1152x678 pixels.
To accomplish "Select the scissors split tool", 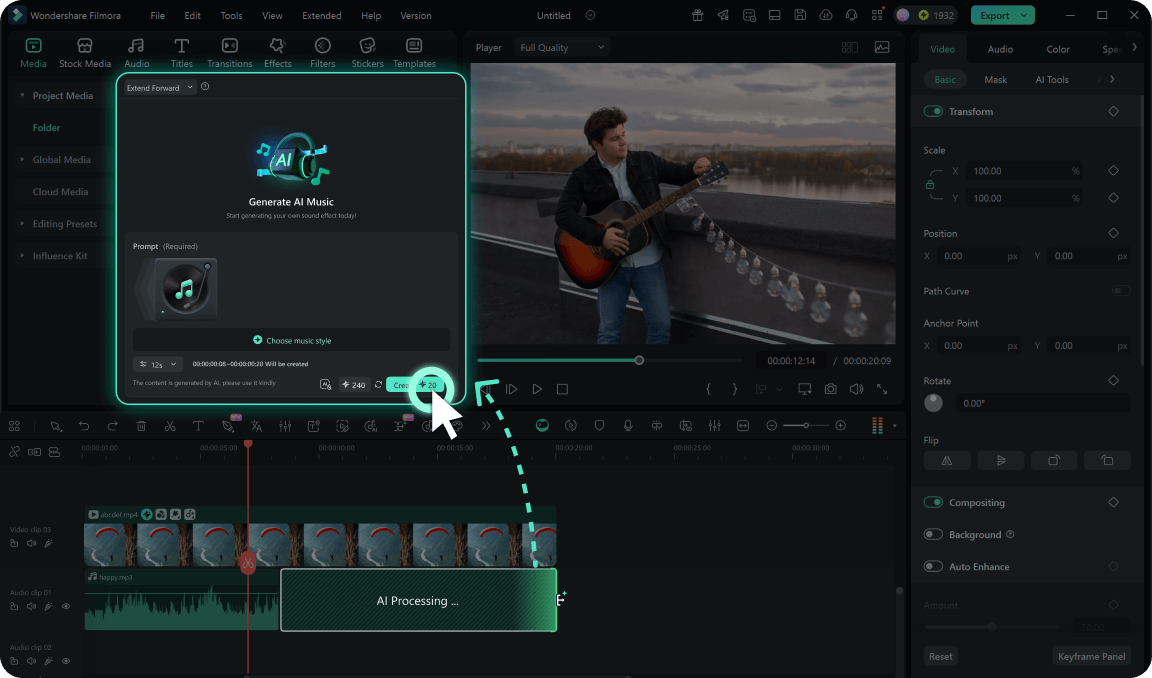I will pyautogui.click(x=170, y=426).
